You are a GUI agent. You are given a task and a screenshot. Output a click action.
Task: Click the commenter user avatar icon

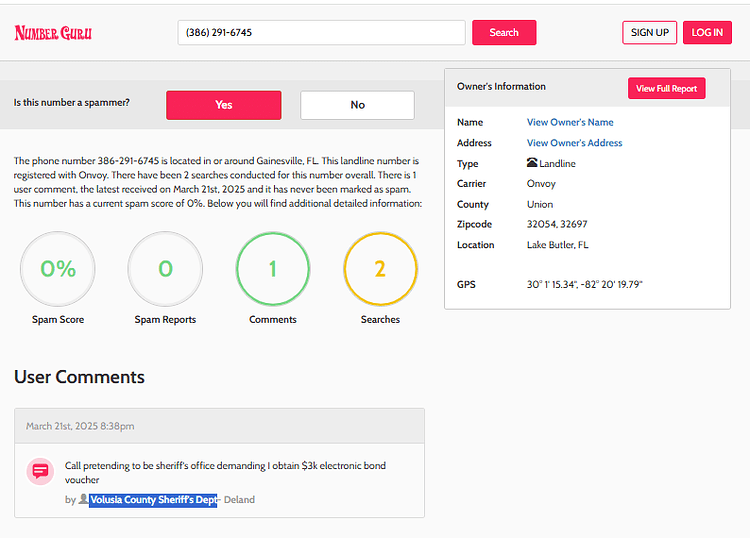[x=83, y=499]
